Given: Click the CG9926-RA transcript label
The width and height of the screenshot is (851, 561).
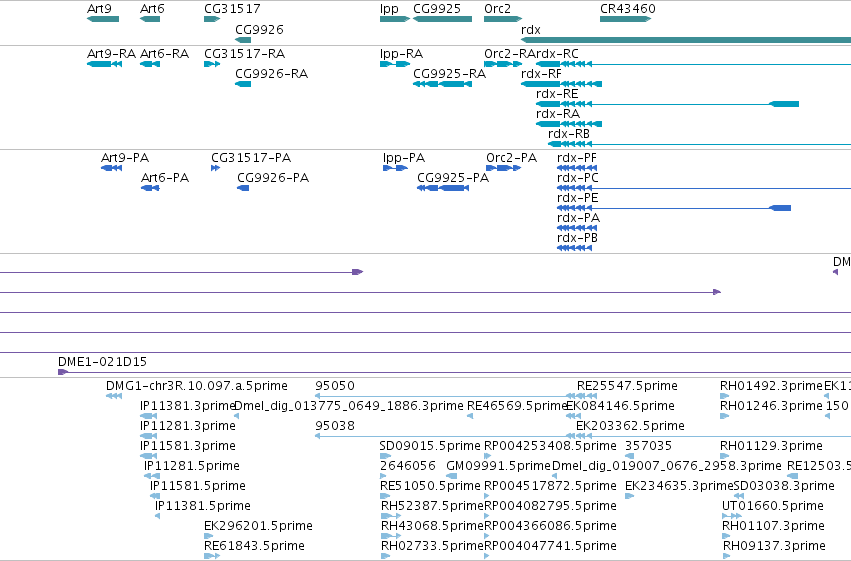Looking at the screenshot, I should (271, 74).
